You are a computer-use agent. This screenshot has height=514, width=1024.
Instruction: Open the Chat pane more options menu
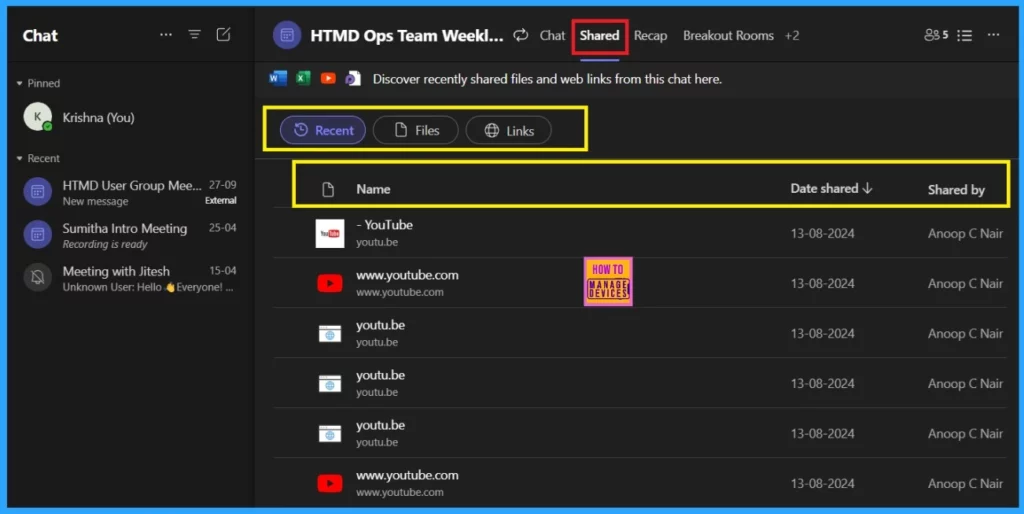click(166, 35)
